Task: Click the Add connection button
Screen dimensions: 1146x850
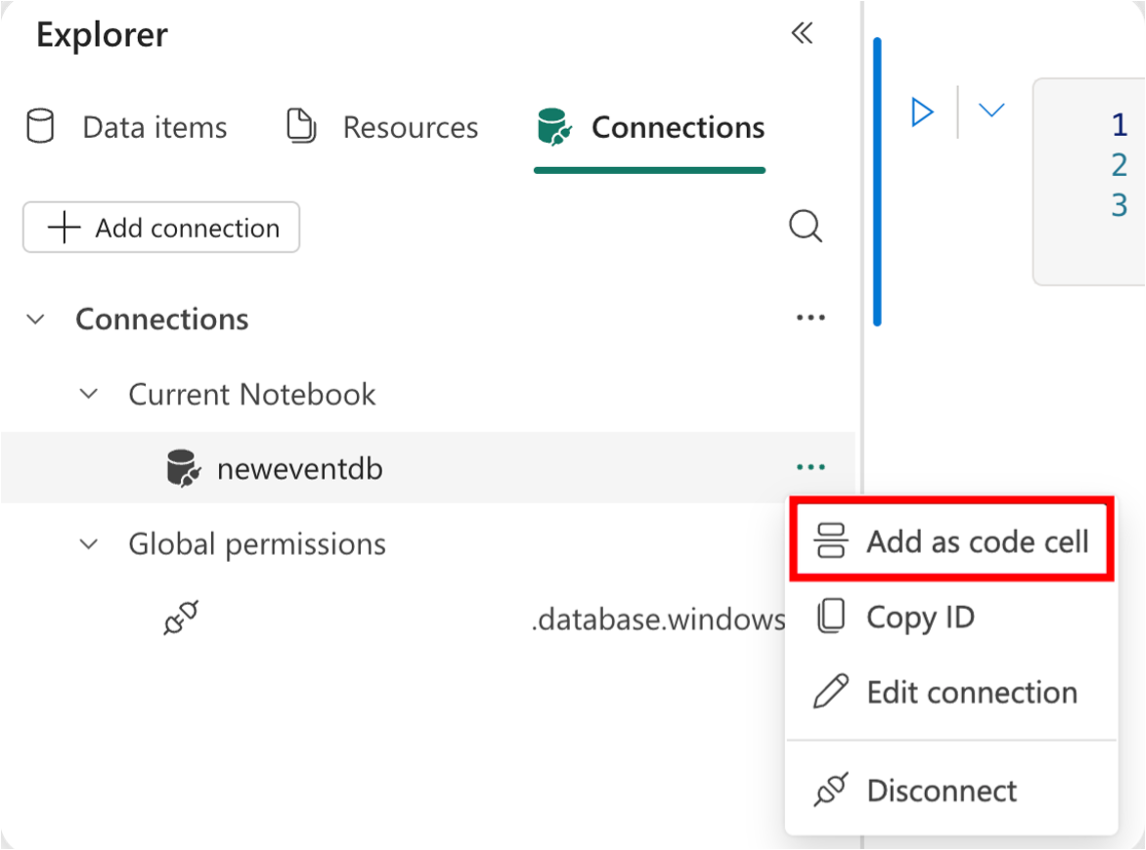Action: point(161,228)
